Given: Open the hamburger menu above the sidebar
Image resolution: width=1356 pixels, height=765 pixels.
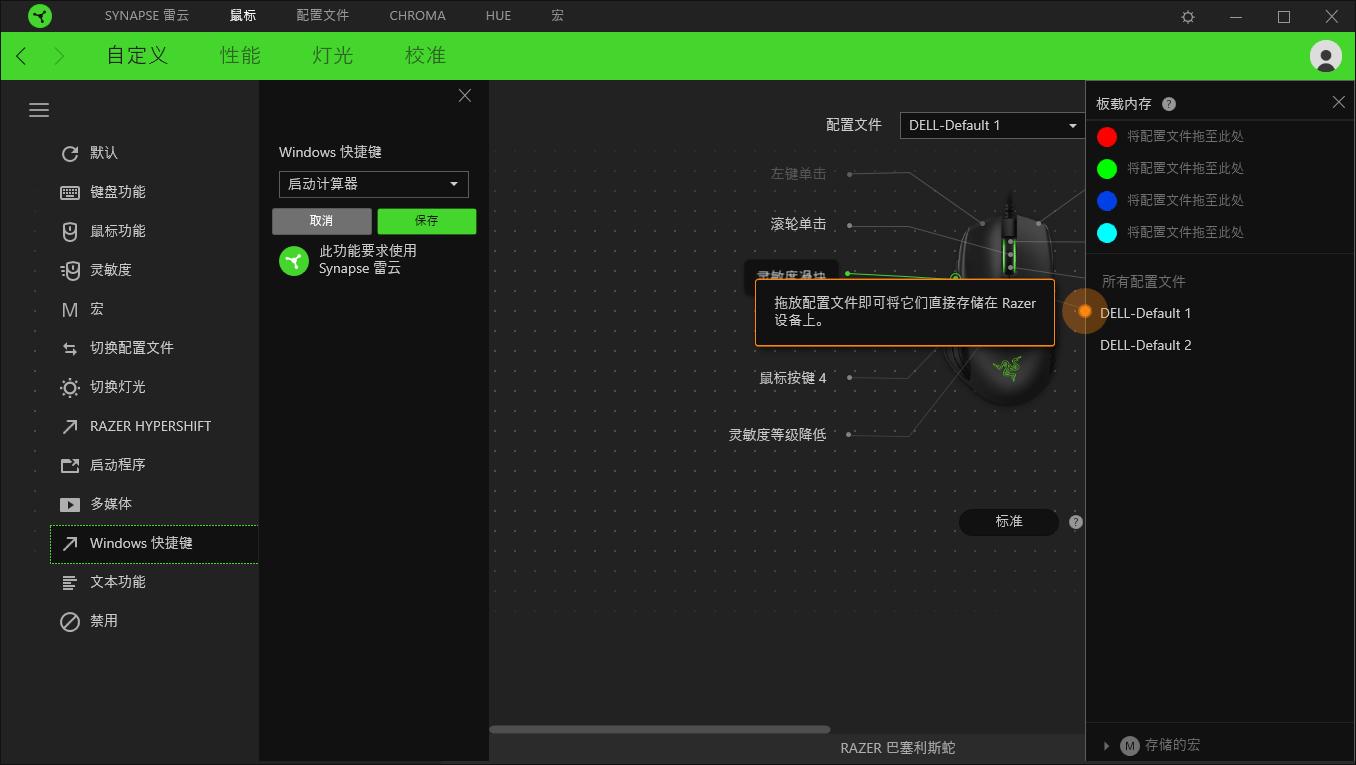Looking at the screenshot, I should [39, 110].
